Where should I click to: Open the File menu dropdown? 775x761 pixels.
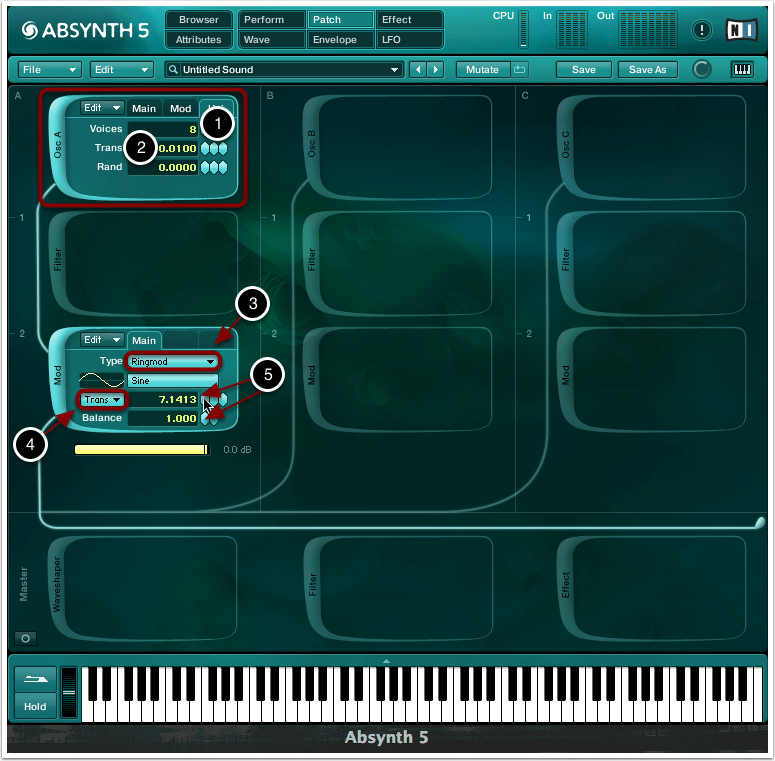click(49, 70)
